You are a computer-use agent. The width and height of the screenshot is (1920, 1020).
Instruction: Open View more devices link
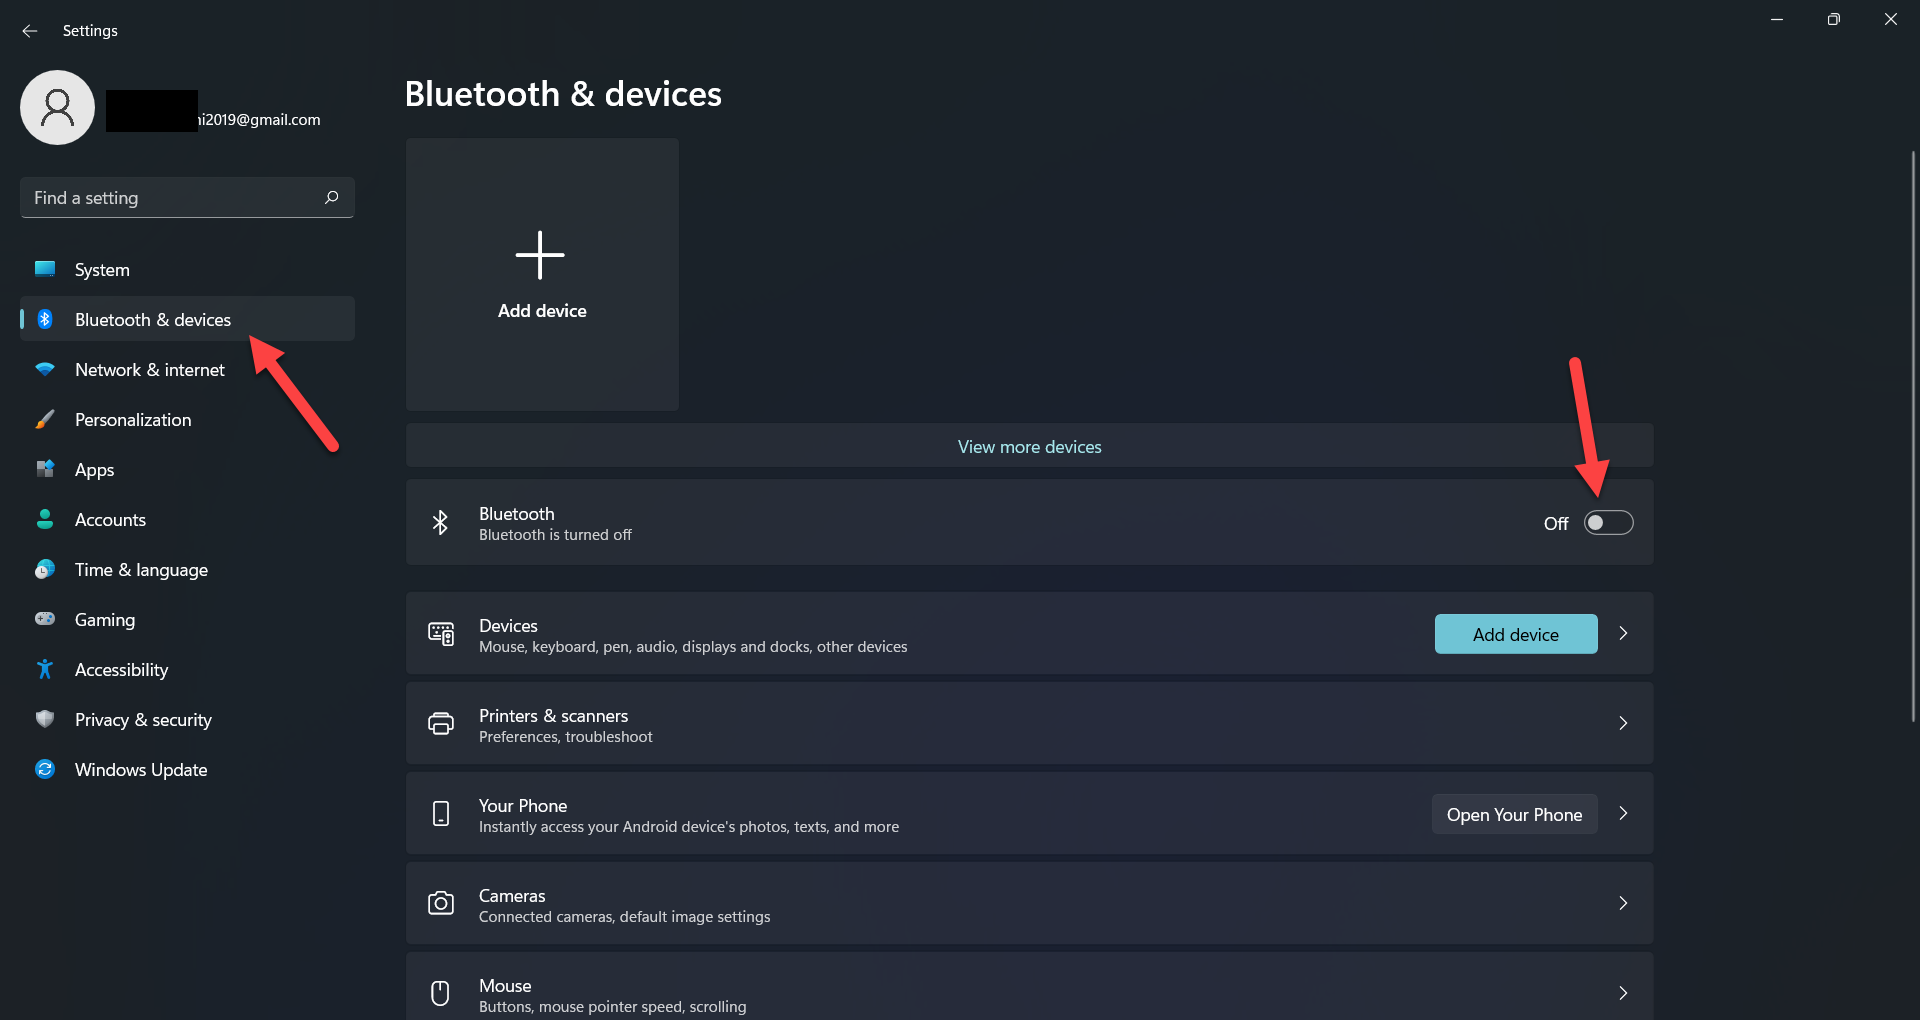pyautogui.click(x=1029, y=447)
